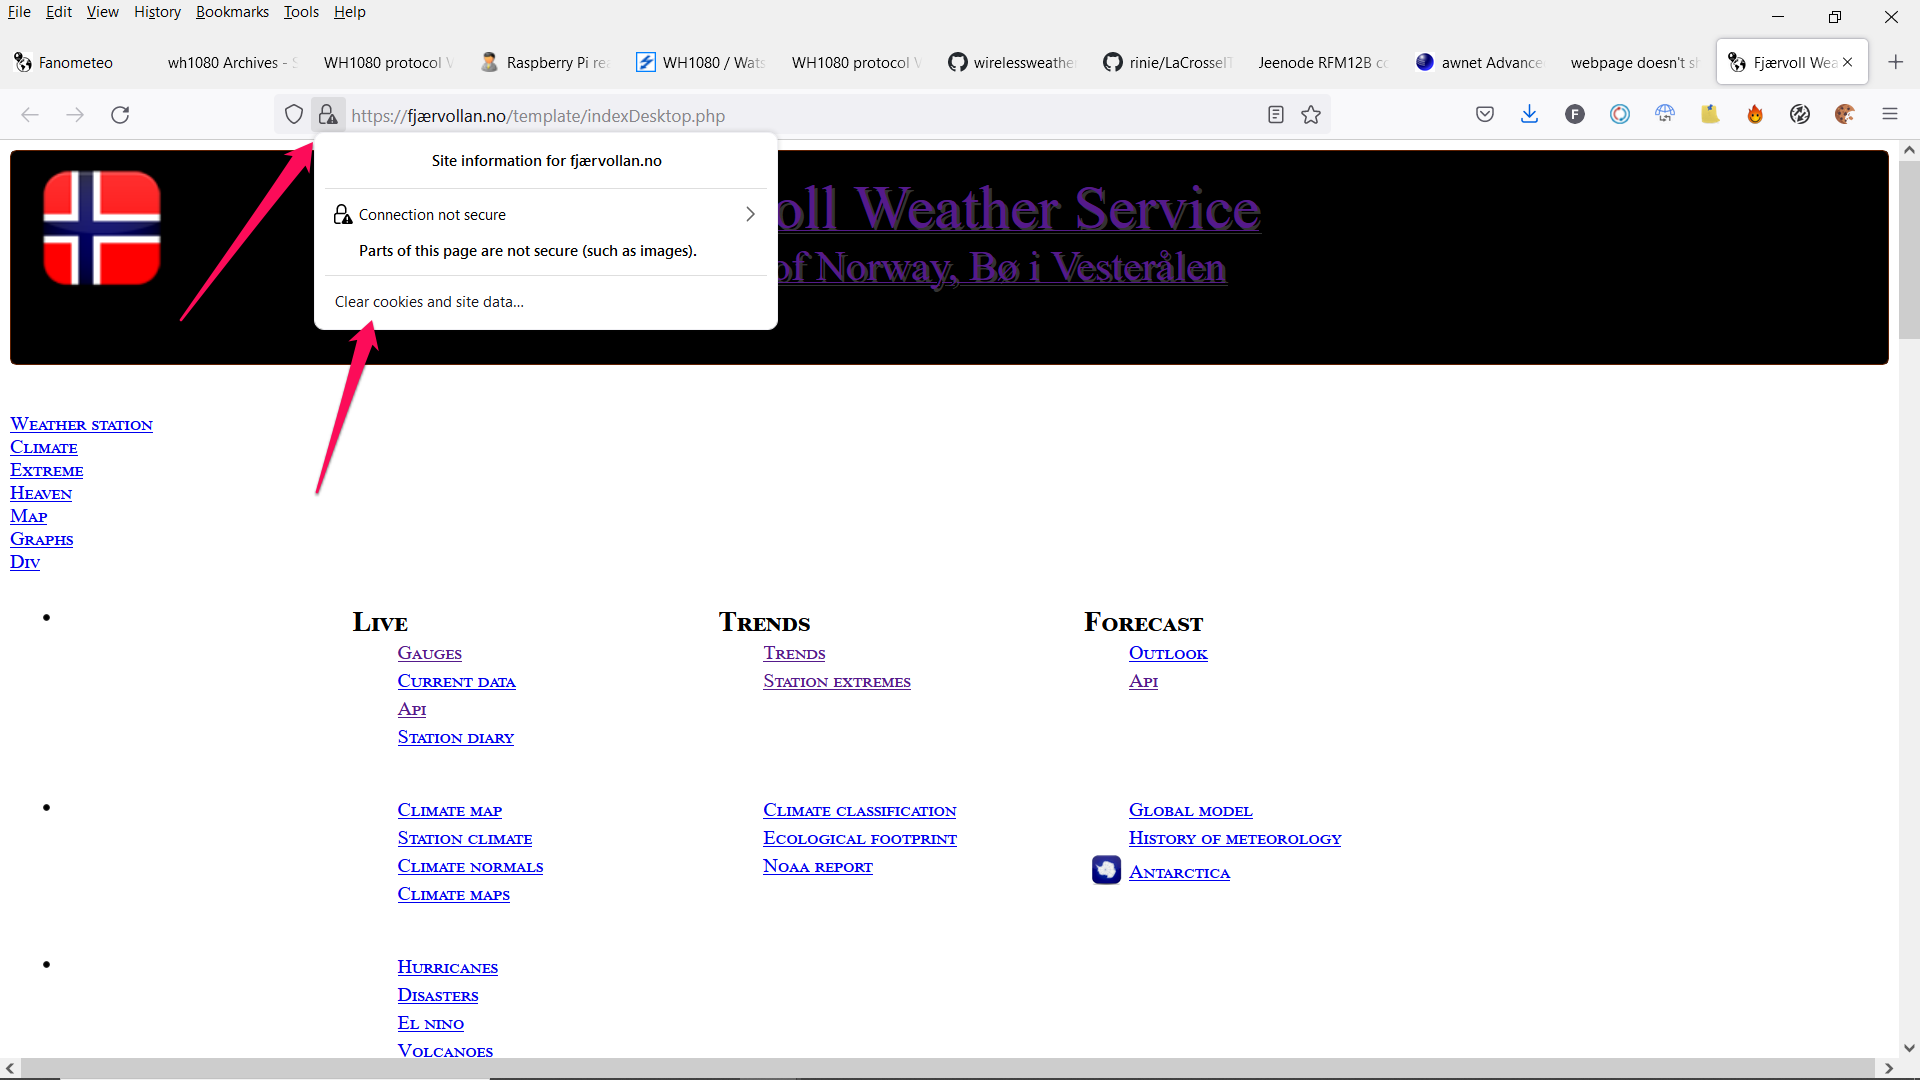Open Extreme link
Image resolution: width=1920 pixels, height=1080 pixels.
point(46,470)
